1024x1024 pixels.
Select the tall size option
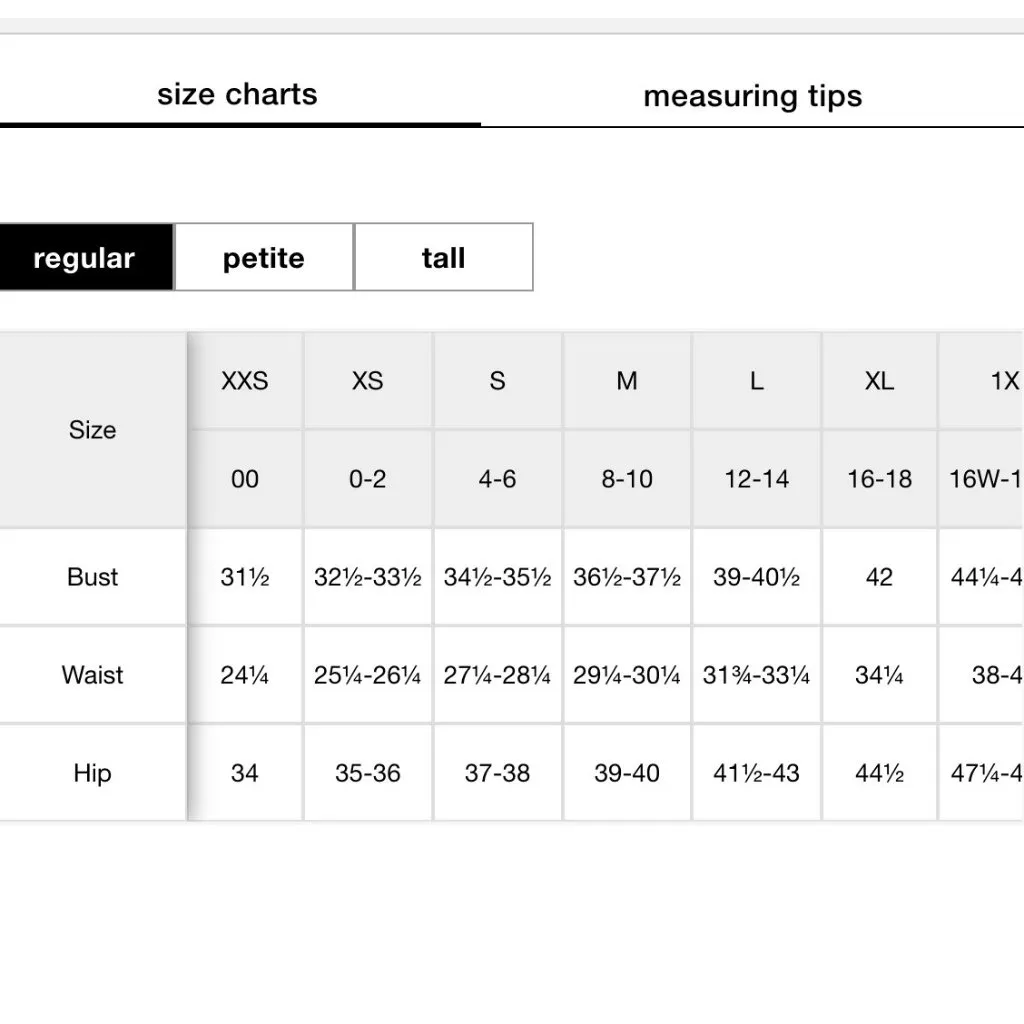[x=443, y=258]
